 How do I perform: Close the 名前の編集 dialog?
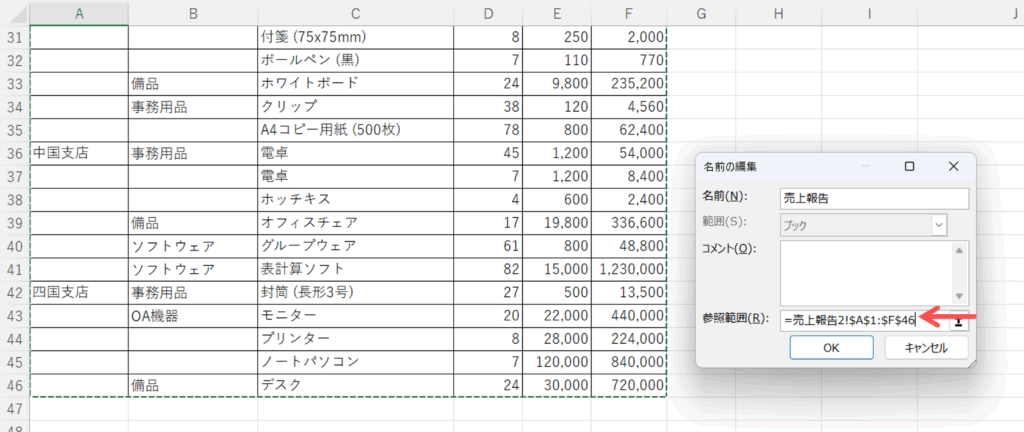click(953, 166)
